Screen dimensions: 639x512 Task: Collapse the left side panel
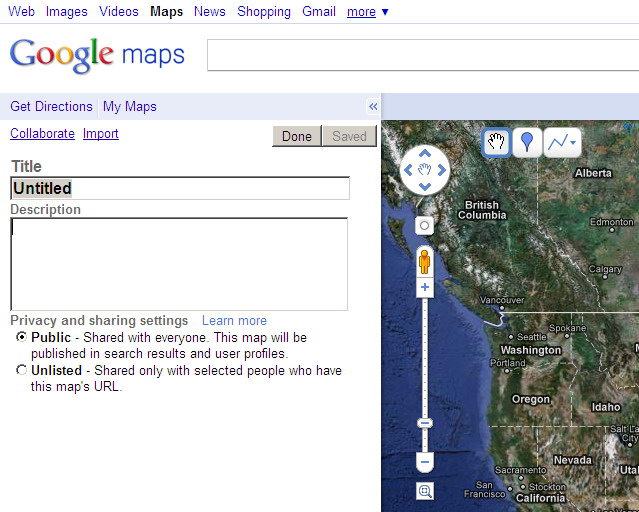[373, 107]
